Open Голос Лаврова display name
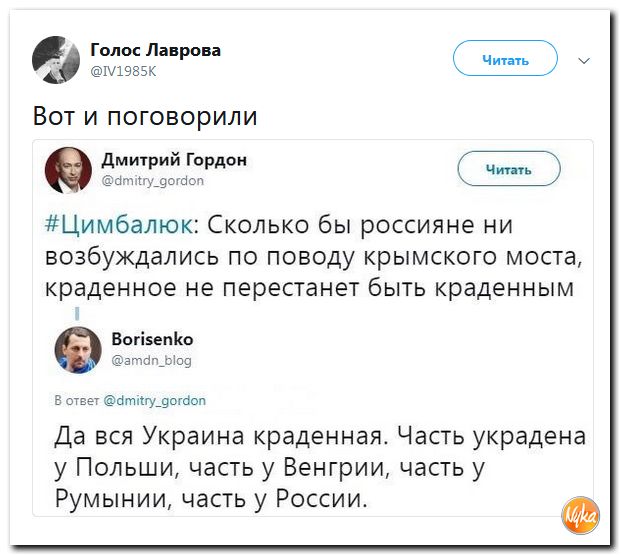The width and height of the screenshot is (621, 556). point(155,50)
